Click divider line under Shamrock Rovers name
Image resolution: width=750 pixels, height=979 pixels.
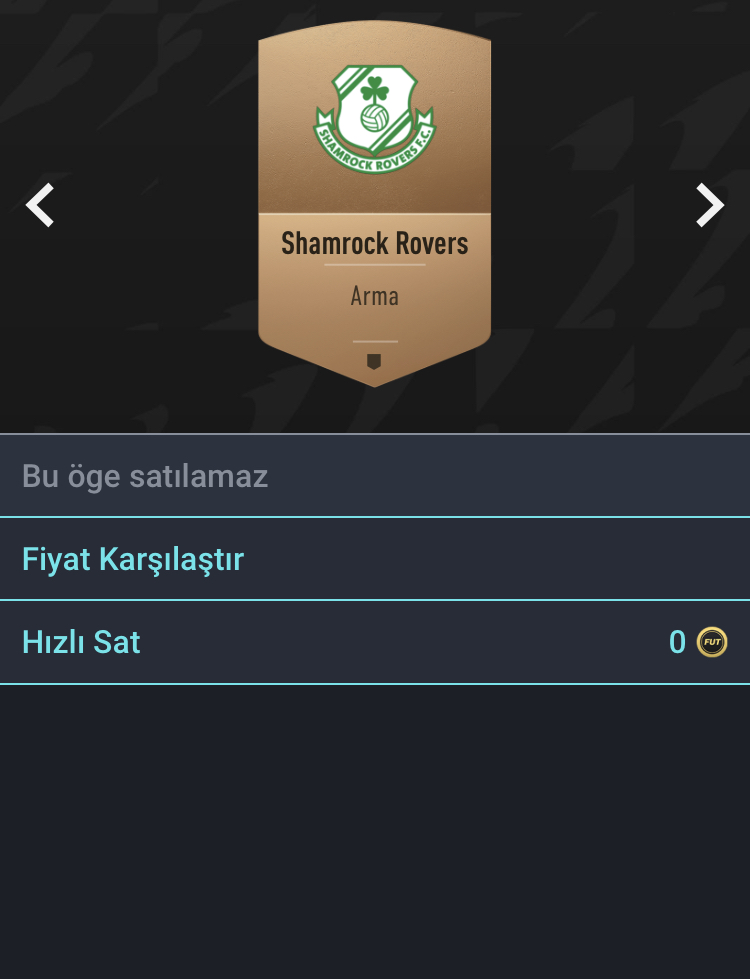pyautogui.click(x=375, y=265)
